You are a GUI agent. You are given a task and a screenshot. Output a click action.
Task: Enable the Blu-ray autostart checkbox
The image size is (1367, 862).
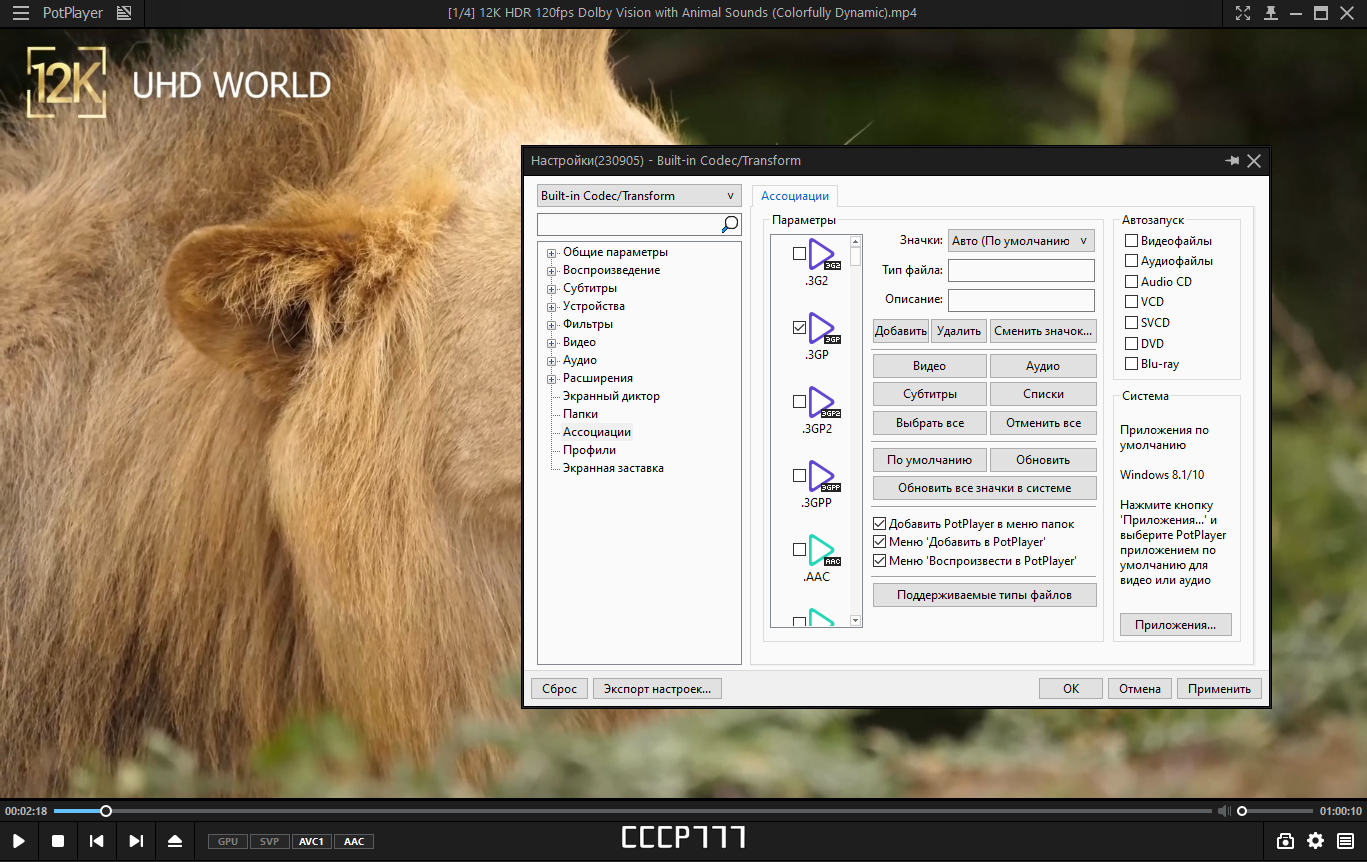pyautogui.click(x=1132, y=364)
